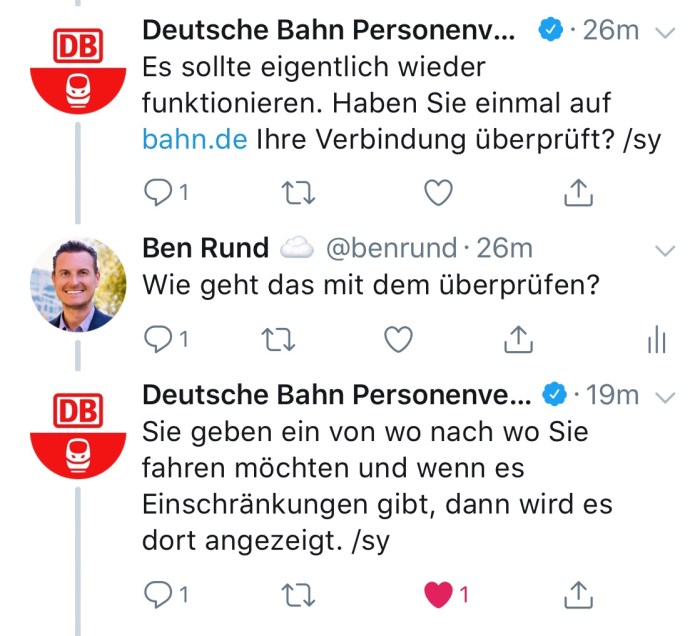
Task: Retweet Ben Rund's tweet
Action: click(279, 340)
